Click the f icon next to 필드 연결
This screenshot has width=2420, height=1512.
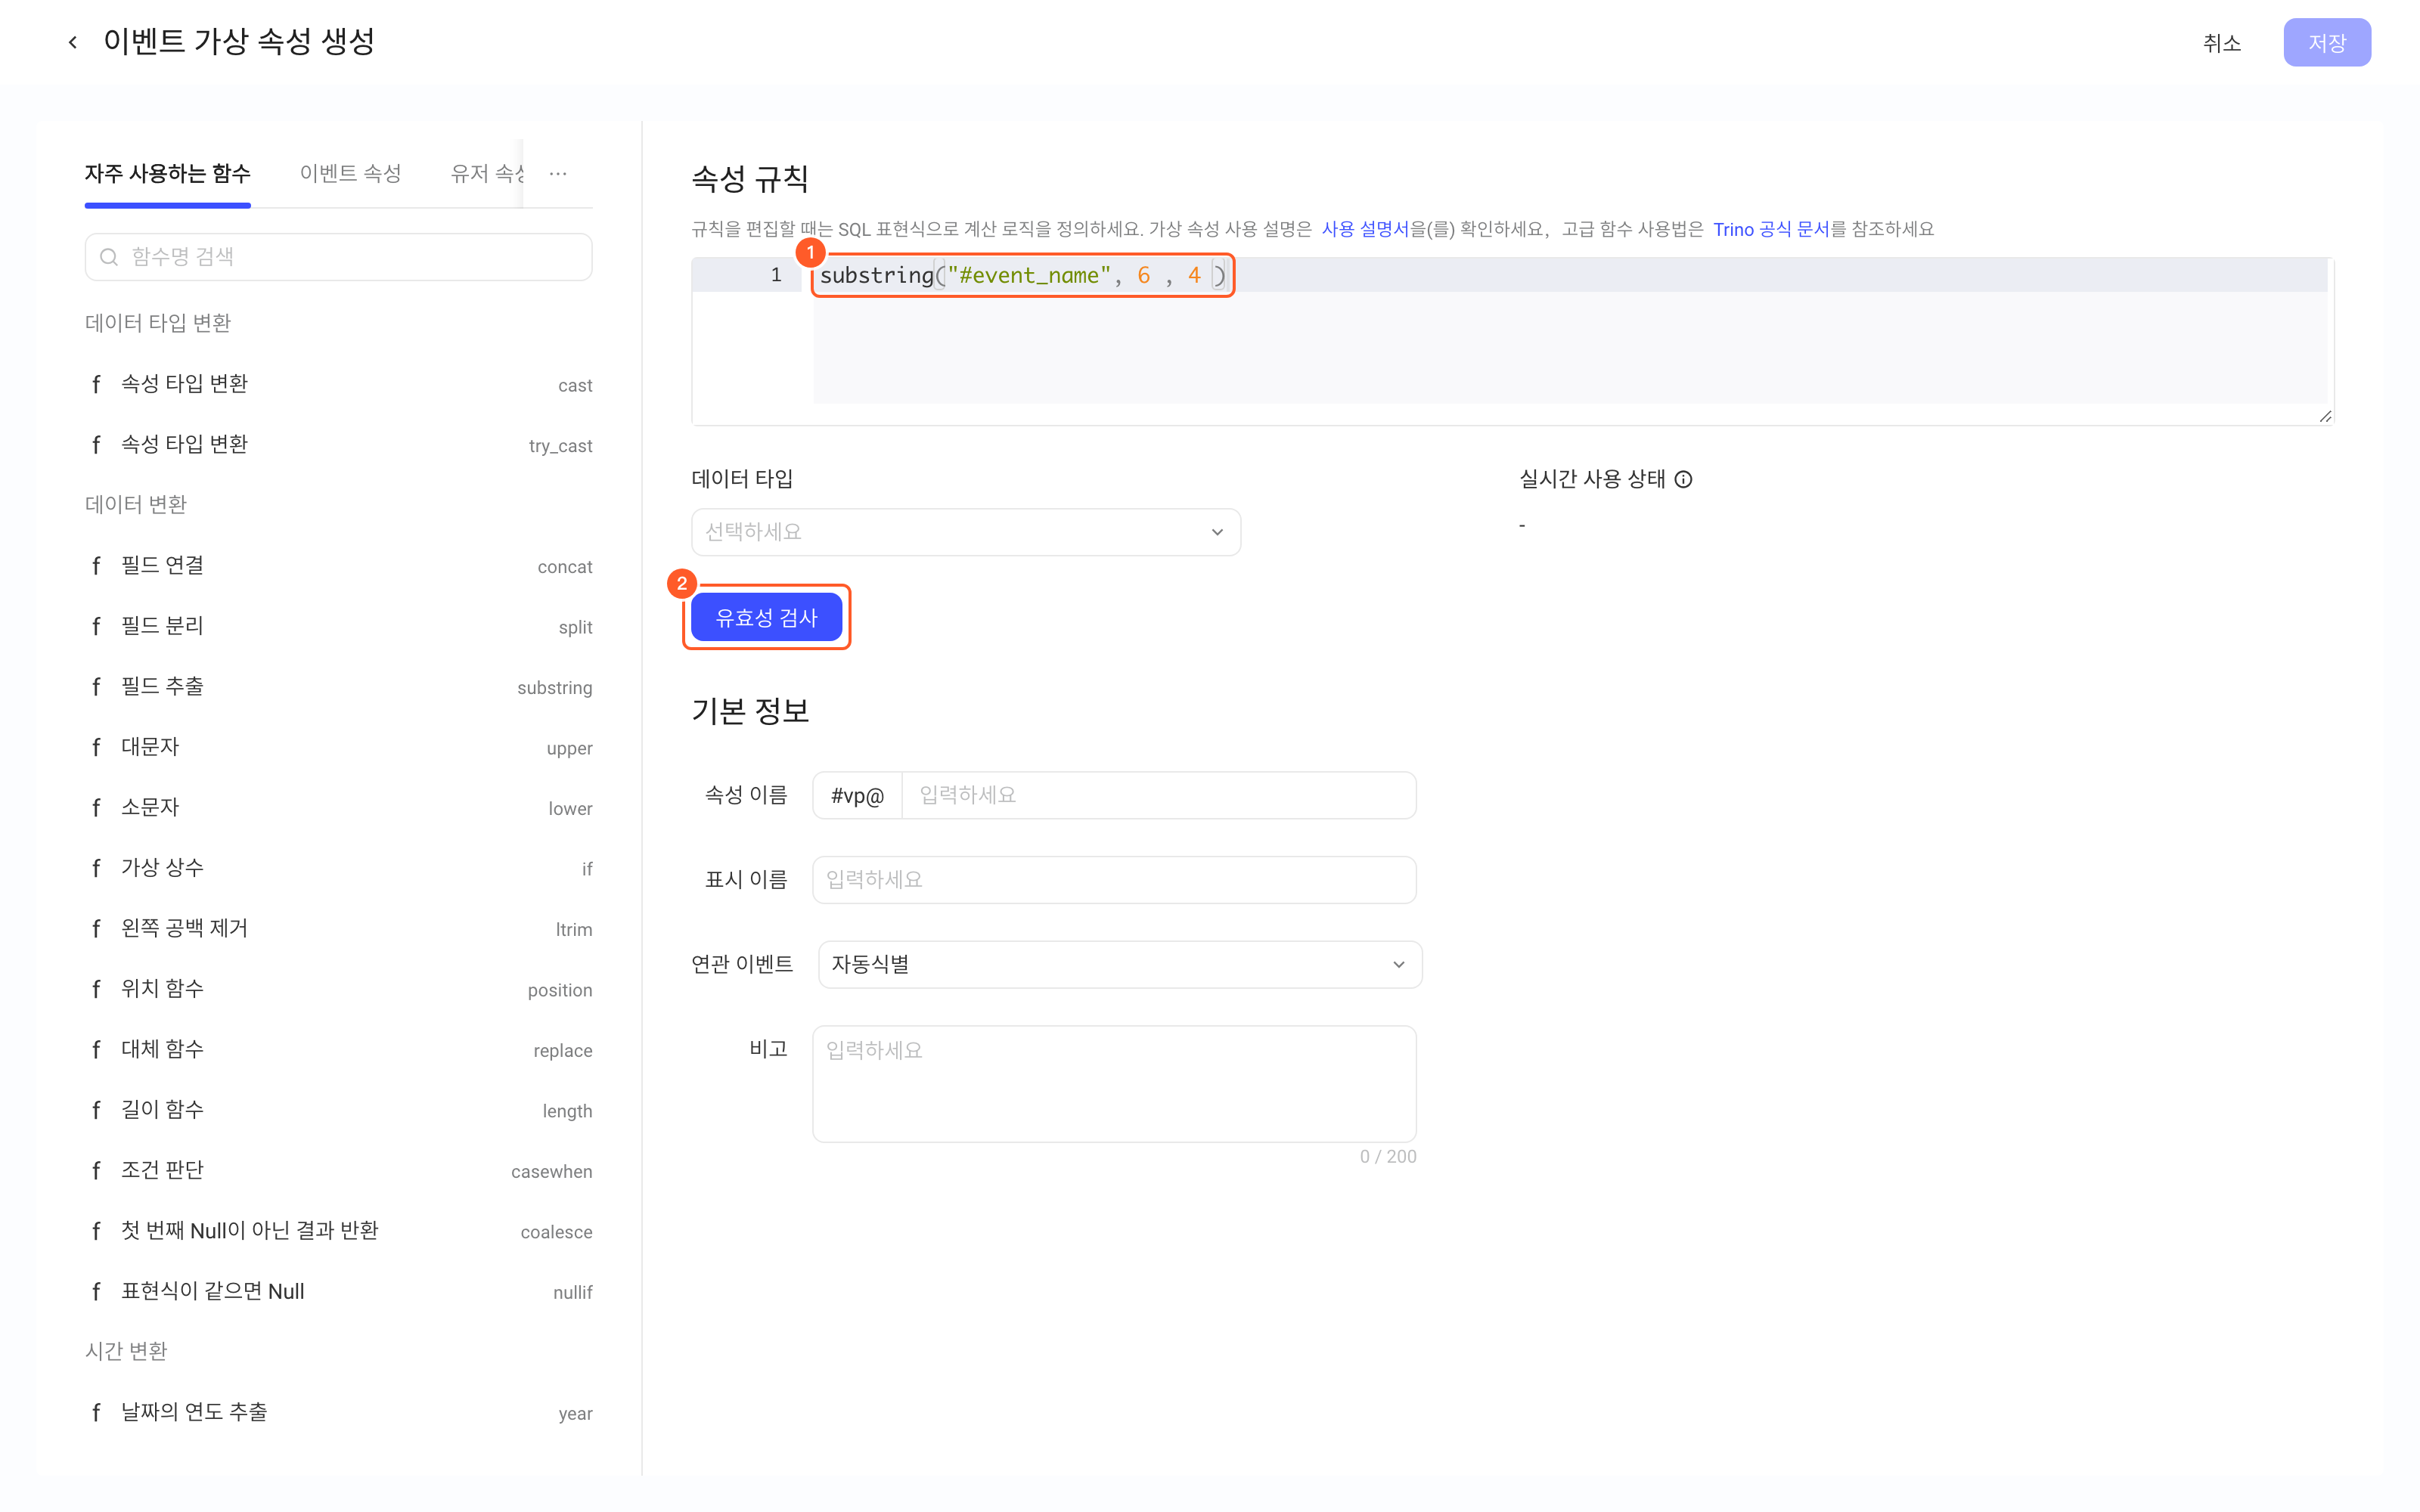[x=96, y=566]
